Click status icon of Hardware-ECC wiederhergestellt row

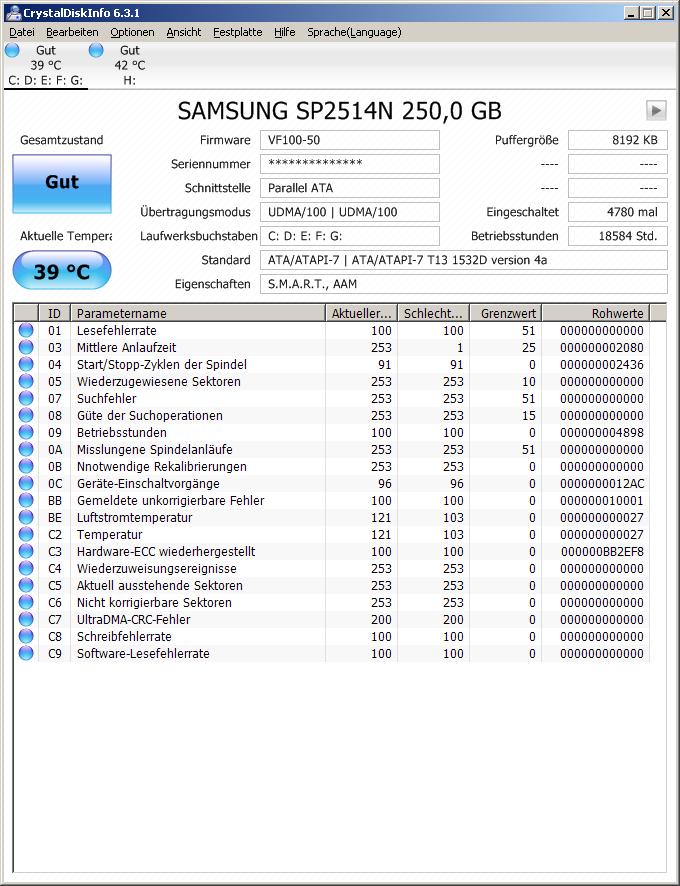[x=26, y=551]
